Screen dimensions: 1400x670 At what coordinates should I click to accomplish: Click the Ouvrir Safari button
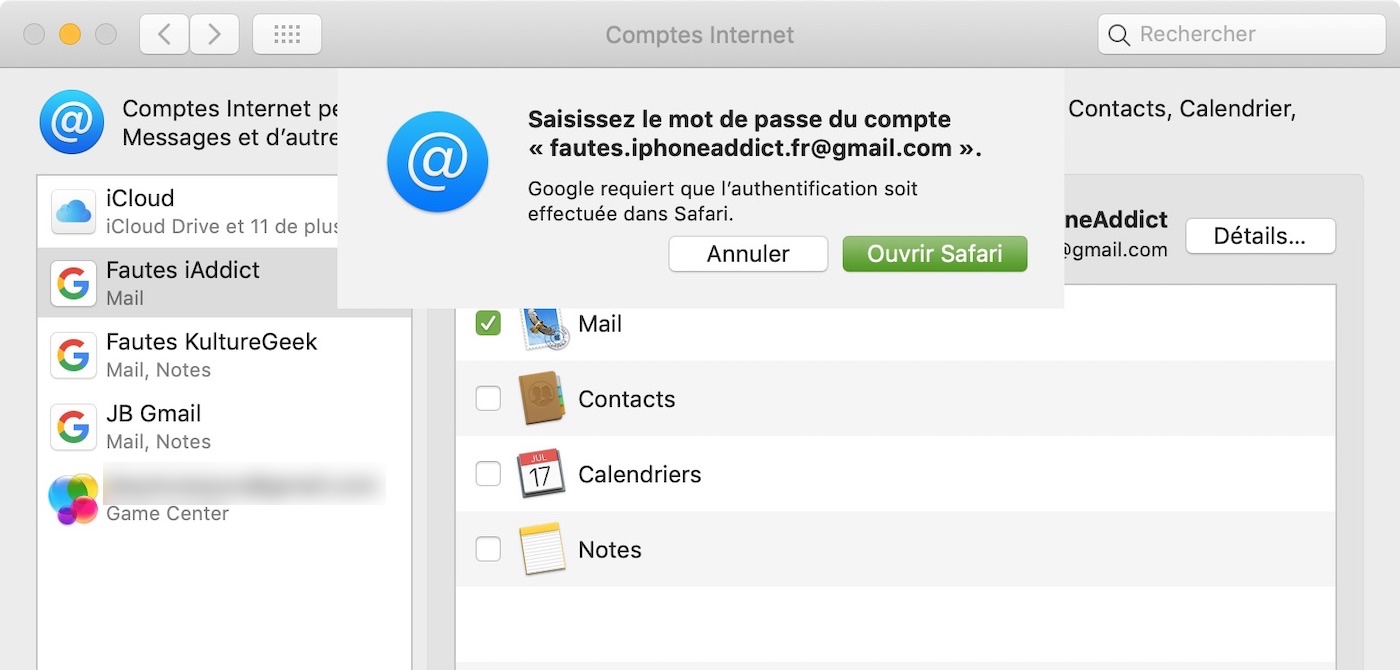coord(935,254)
